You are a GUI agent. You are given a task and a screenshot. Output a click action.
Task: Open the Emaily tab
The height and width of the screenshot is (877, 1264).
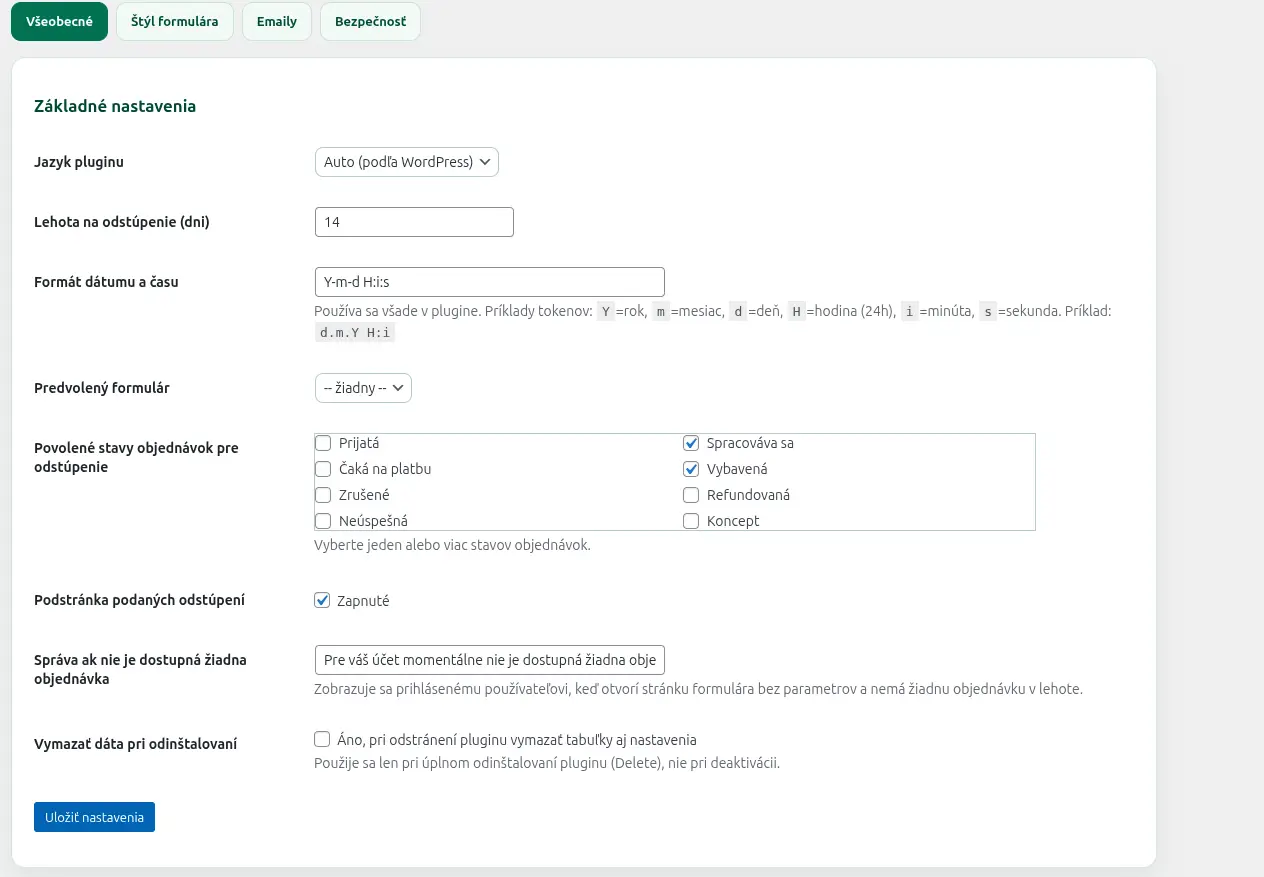click(x=277, y=21)
